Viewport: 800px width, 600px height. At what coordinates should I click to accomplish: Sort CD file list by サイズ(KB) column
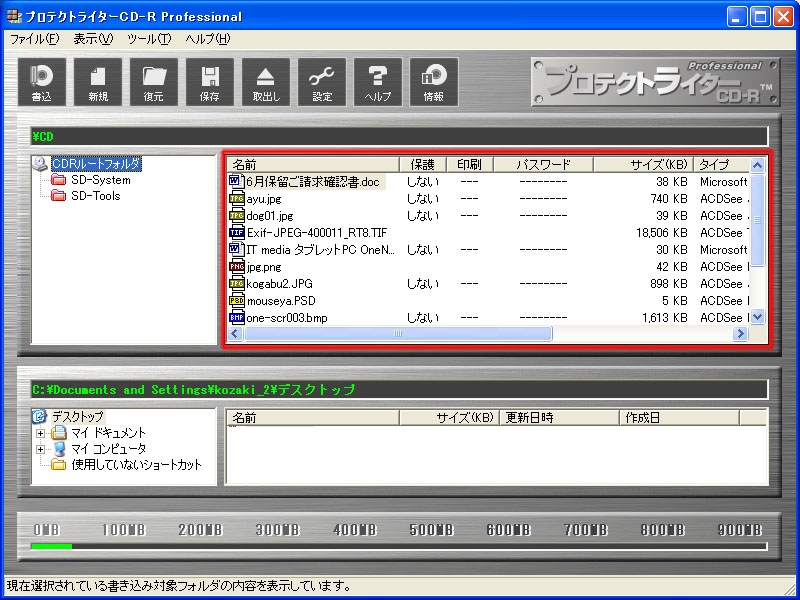643,164
